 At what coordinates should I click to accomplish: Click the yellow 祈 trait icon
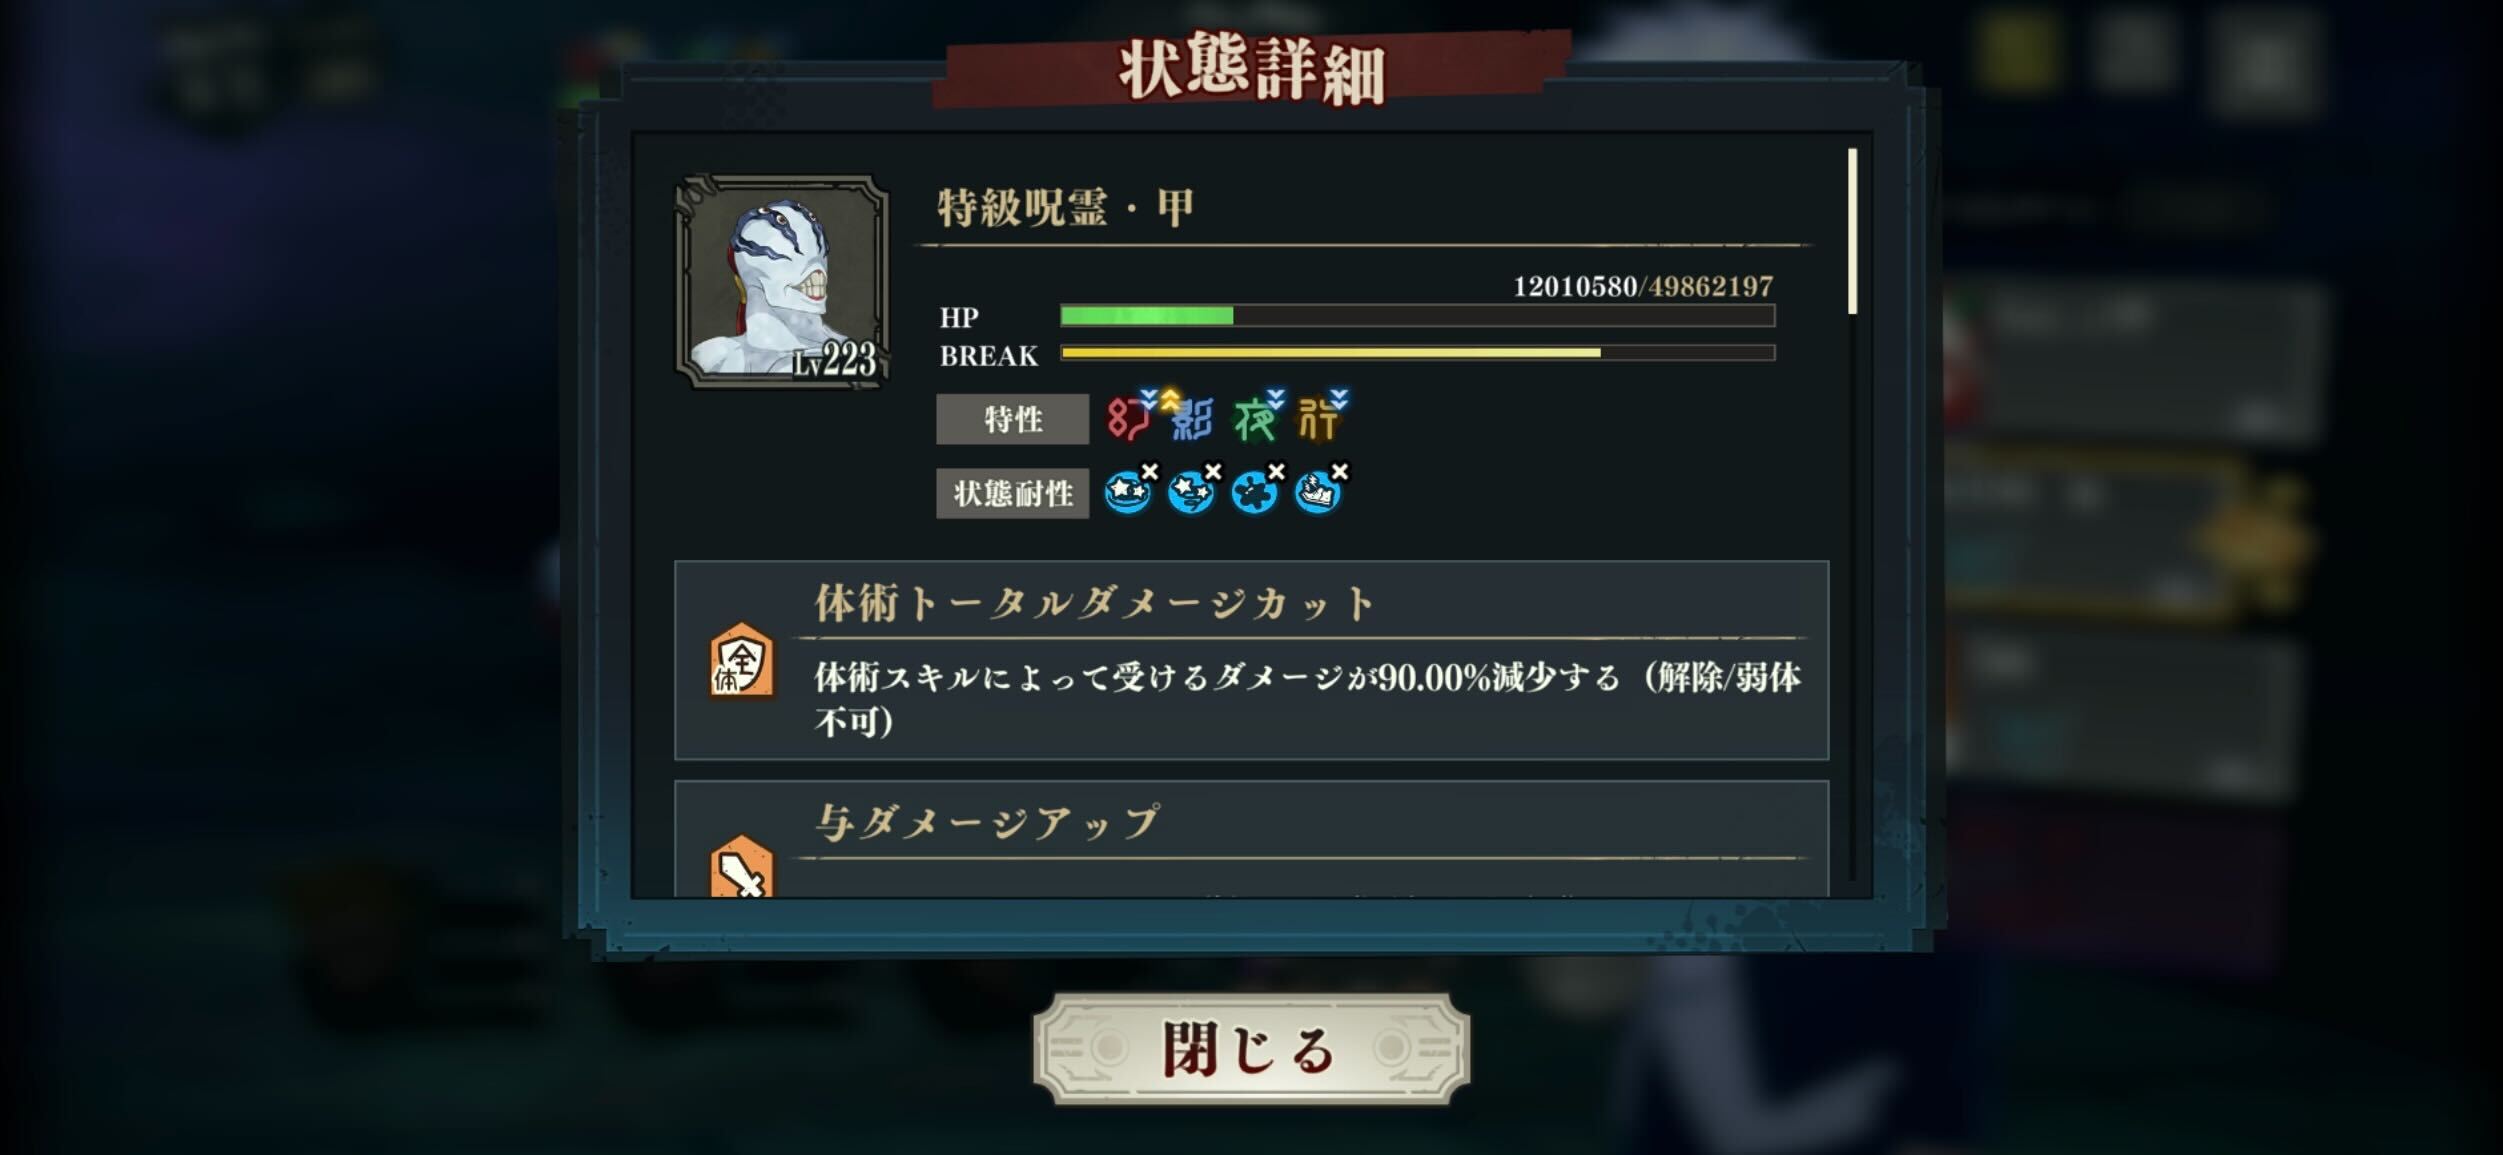tap(1320, 417)
